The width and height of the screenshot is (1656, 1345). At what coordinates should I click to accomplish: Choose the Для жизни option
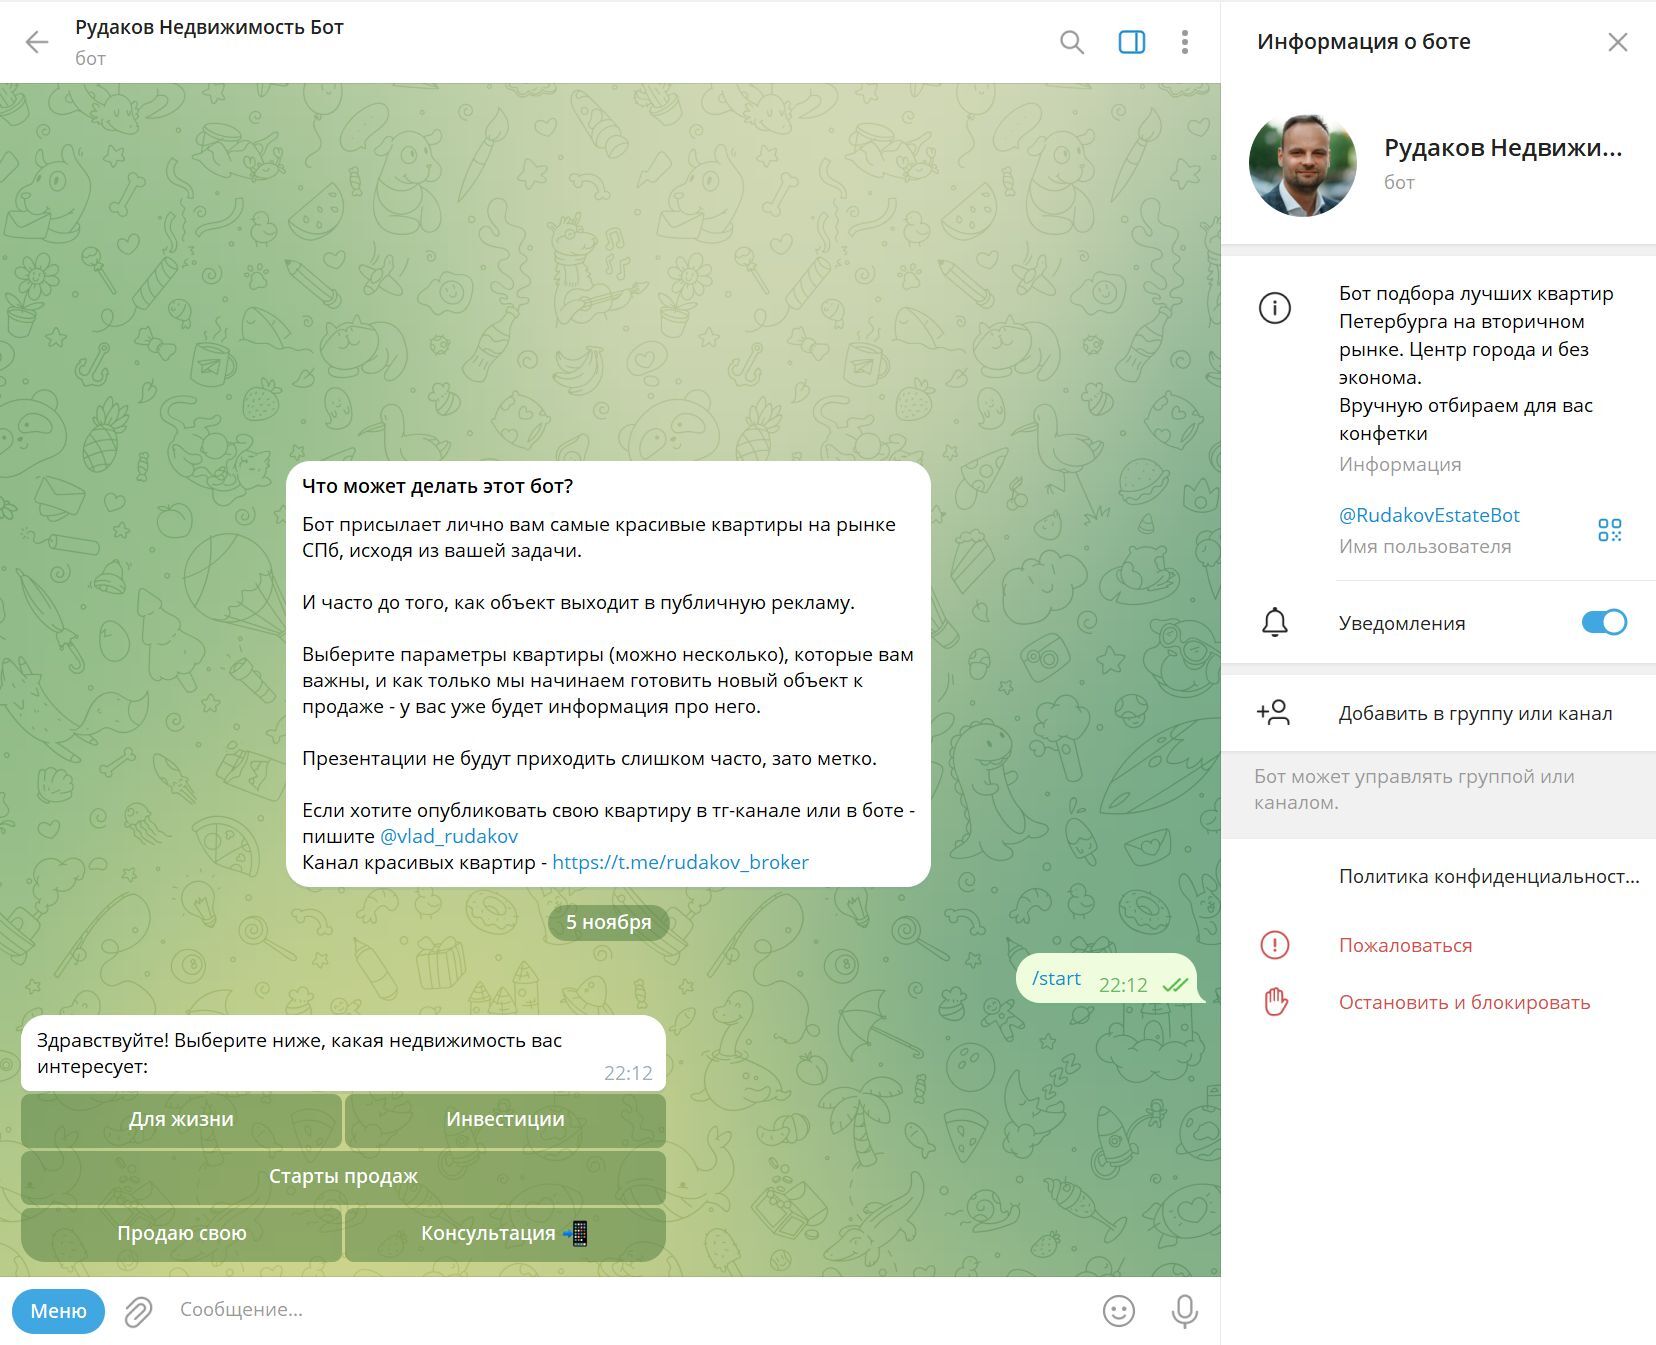[x=181, y=1120]
